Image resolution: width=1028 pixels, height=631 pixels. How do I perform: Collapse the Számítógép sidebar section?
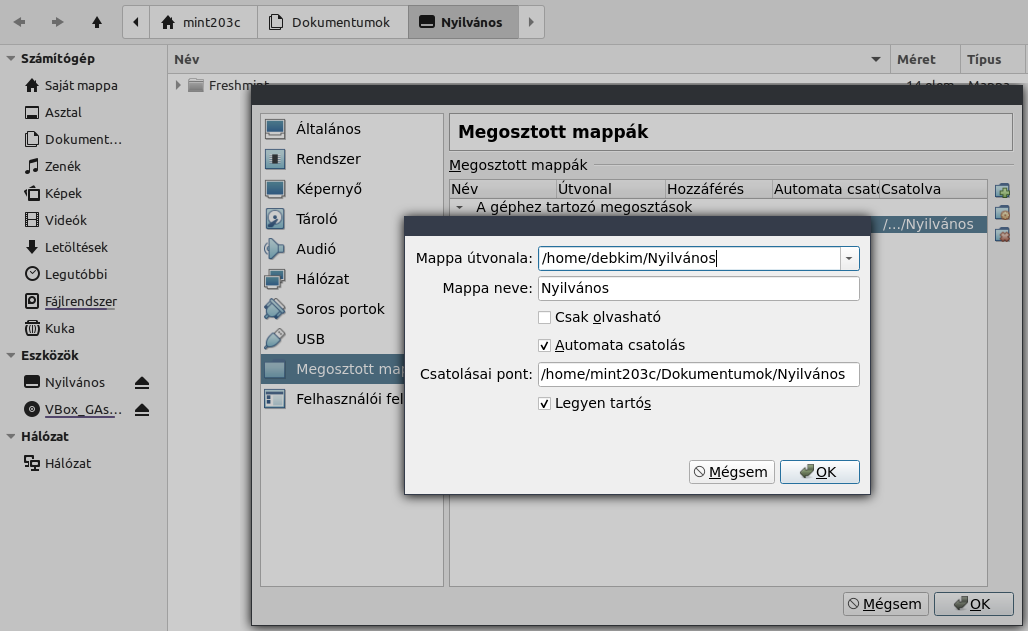tap(10, 58)
